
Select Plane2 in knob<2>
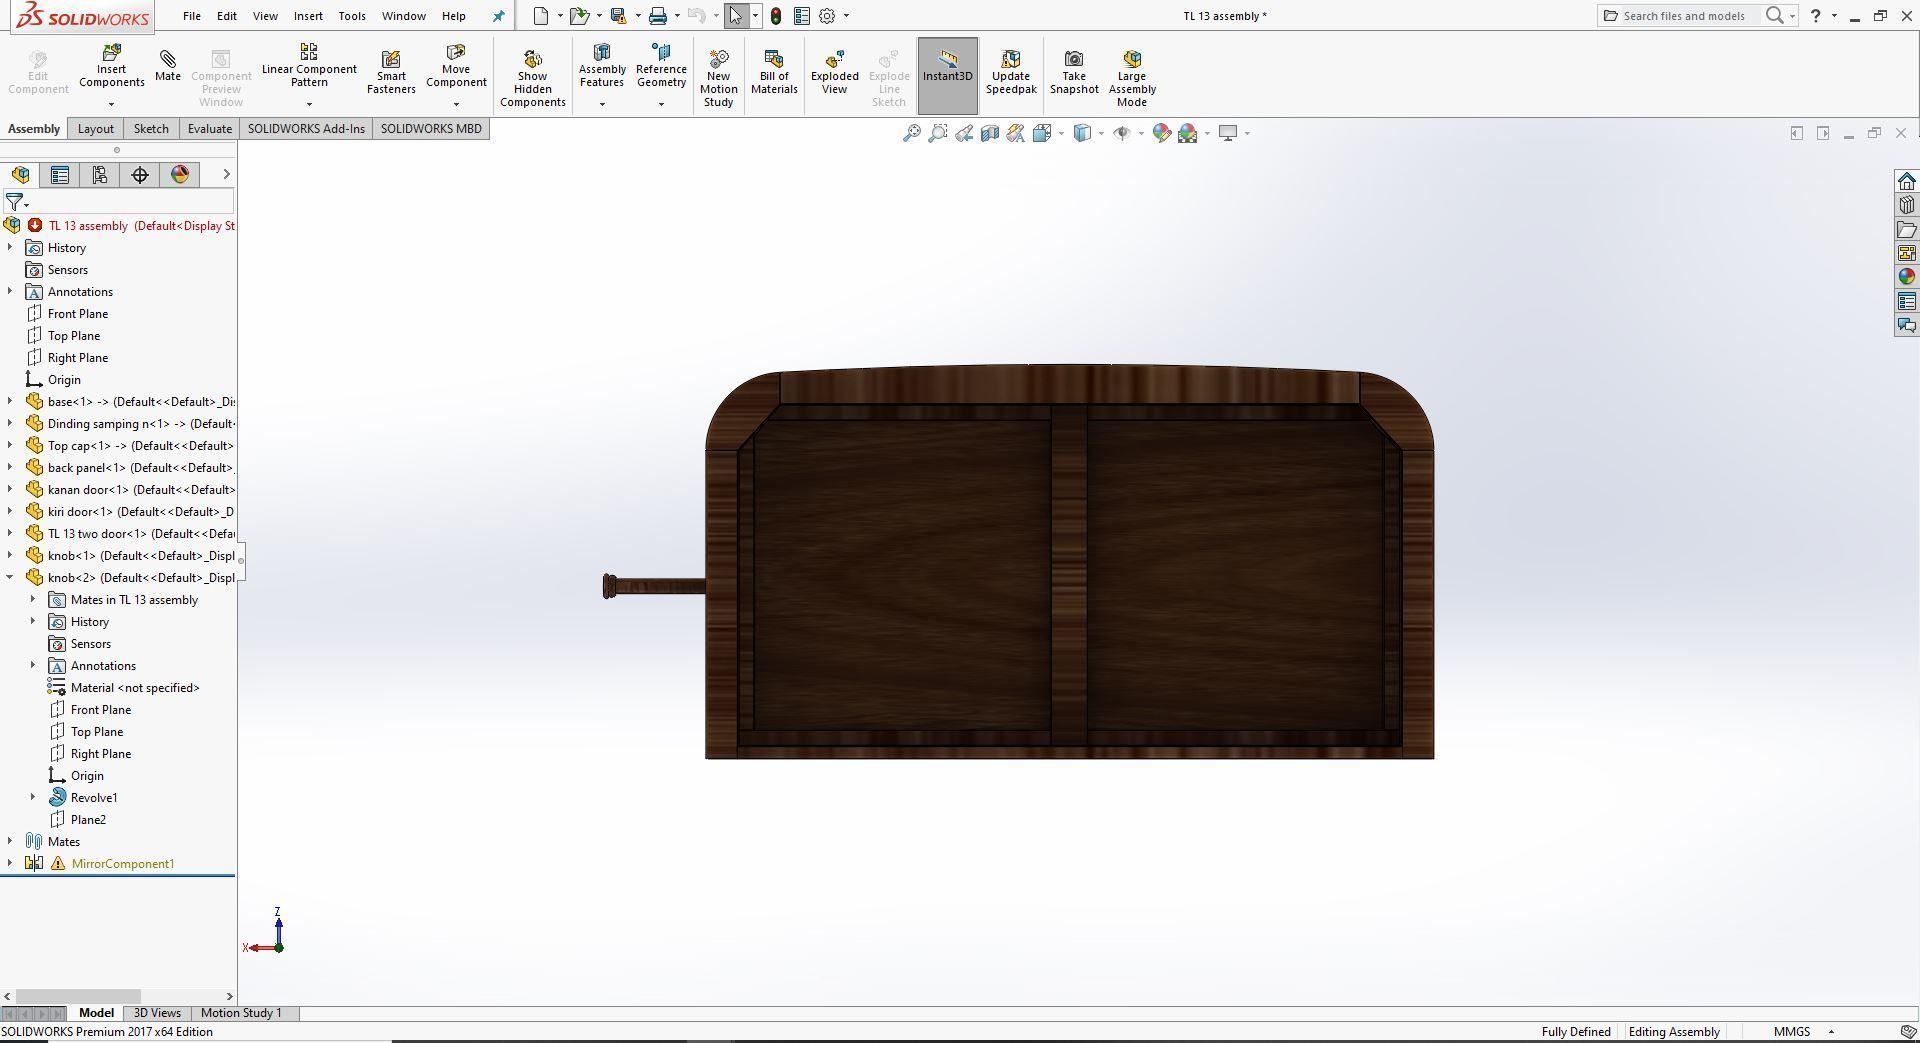[88, 820]
